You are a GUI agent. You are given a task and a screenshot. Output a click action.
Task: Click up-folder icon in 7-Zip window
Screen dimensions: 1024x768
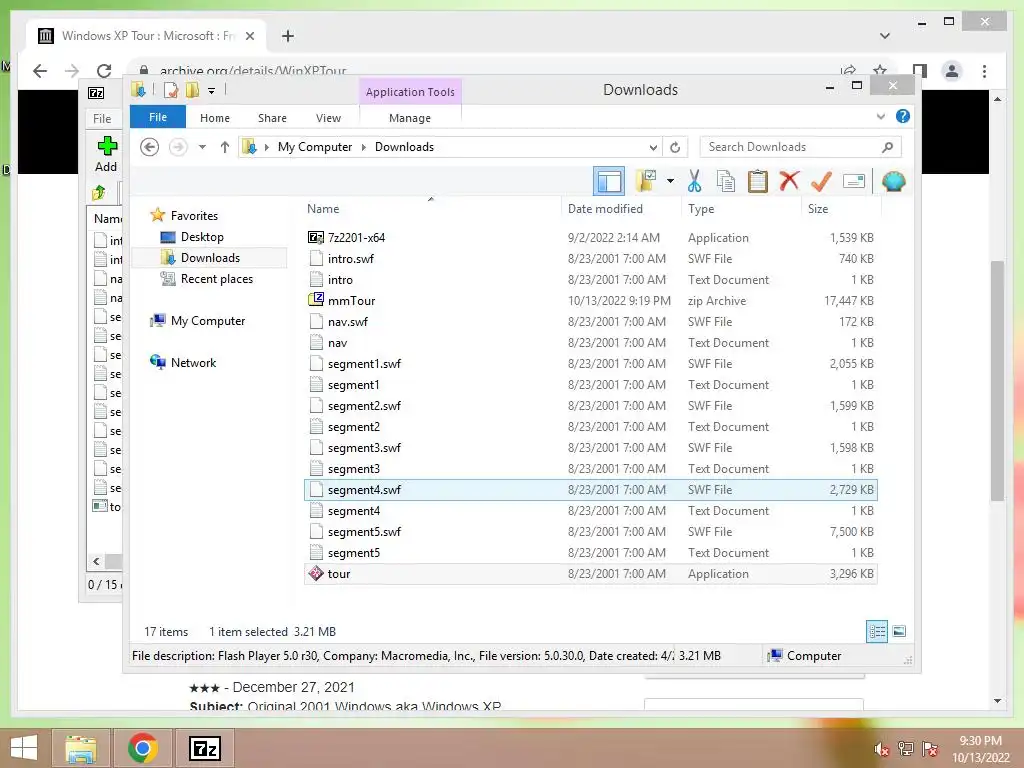99,193
